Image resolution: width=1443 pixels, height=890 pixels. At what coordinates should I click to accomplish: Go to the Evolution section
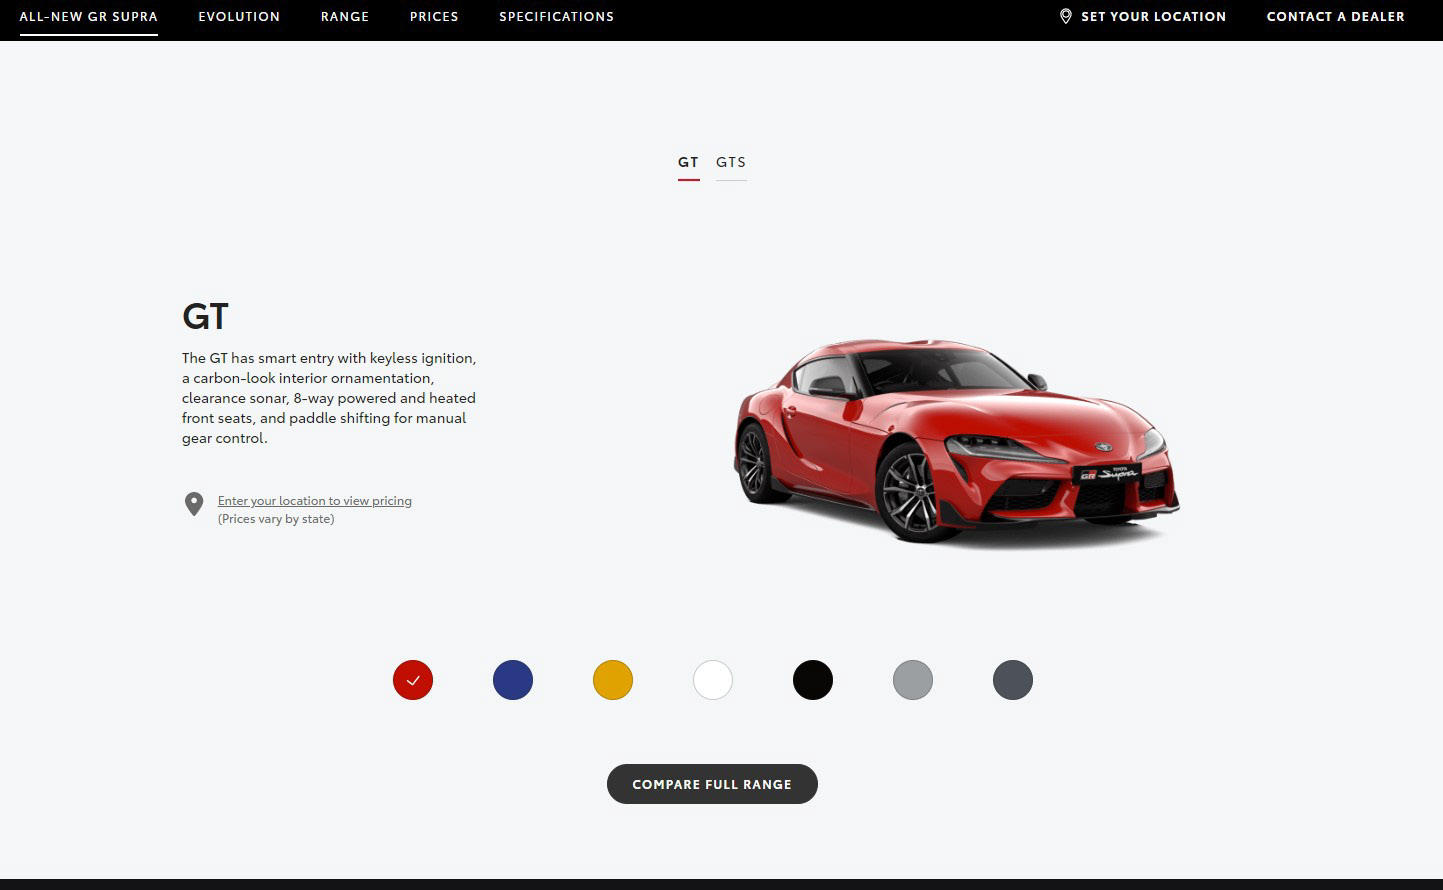pyautogui.click(x=239, y=17)
